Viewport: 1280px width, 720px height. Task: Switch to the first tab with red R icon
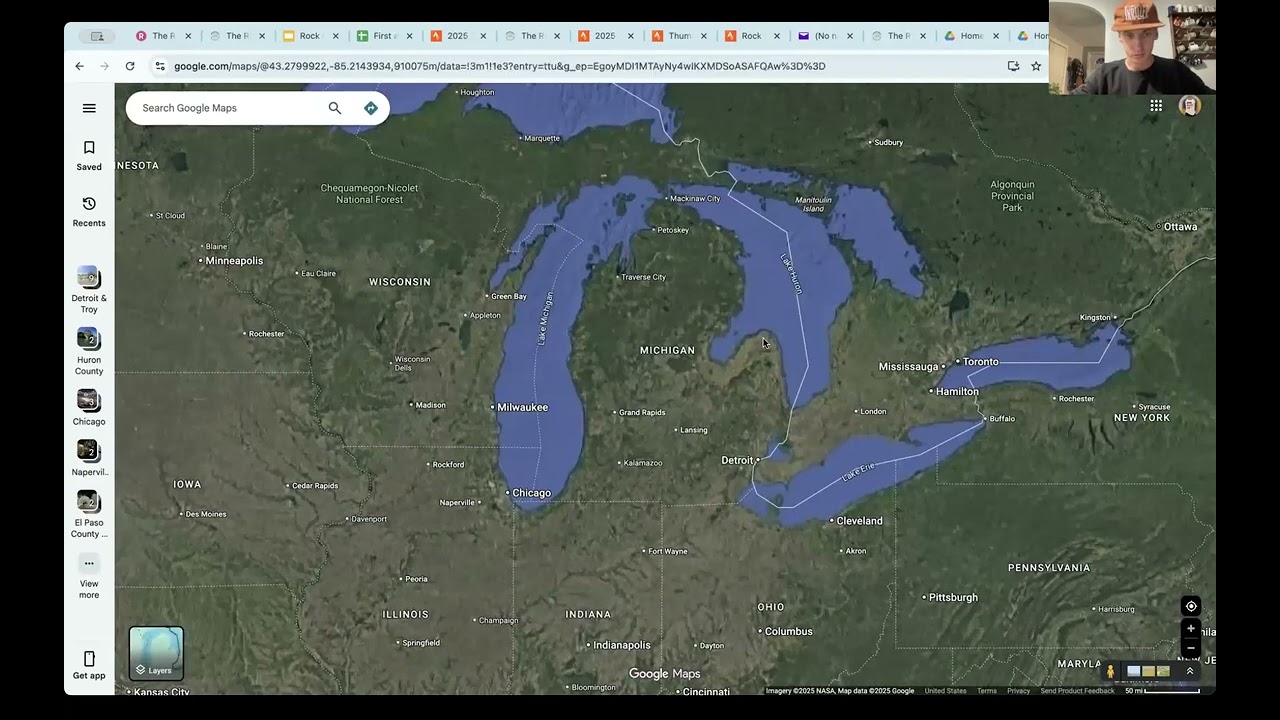[163, 36]
